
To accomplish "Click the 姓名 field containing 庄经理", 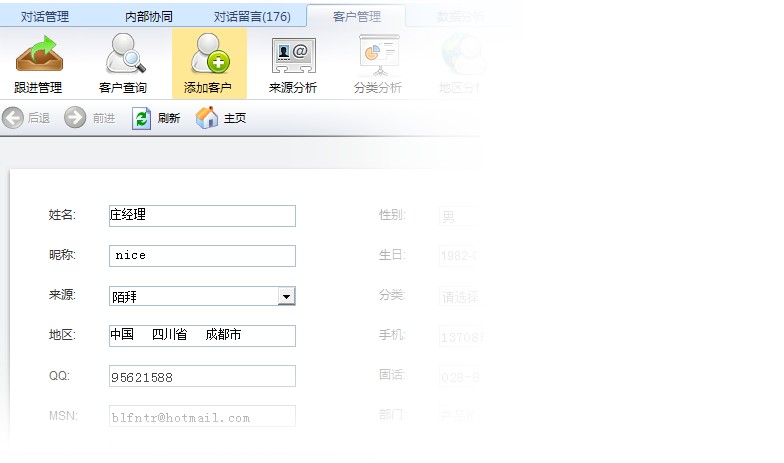I will 202,216.
